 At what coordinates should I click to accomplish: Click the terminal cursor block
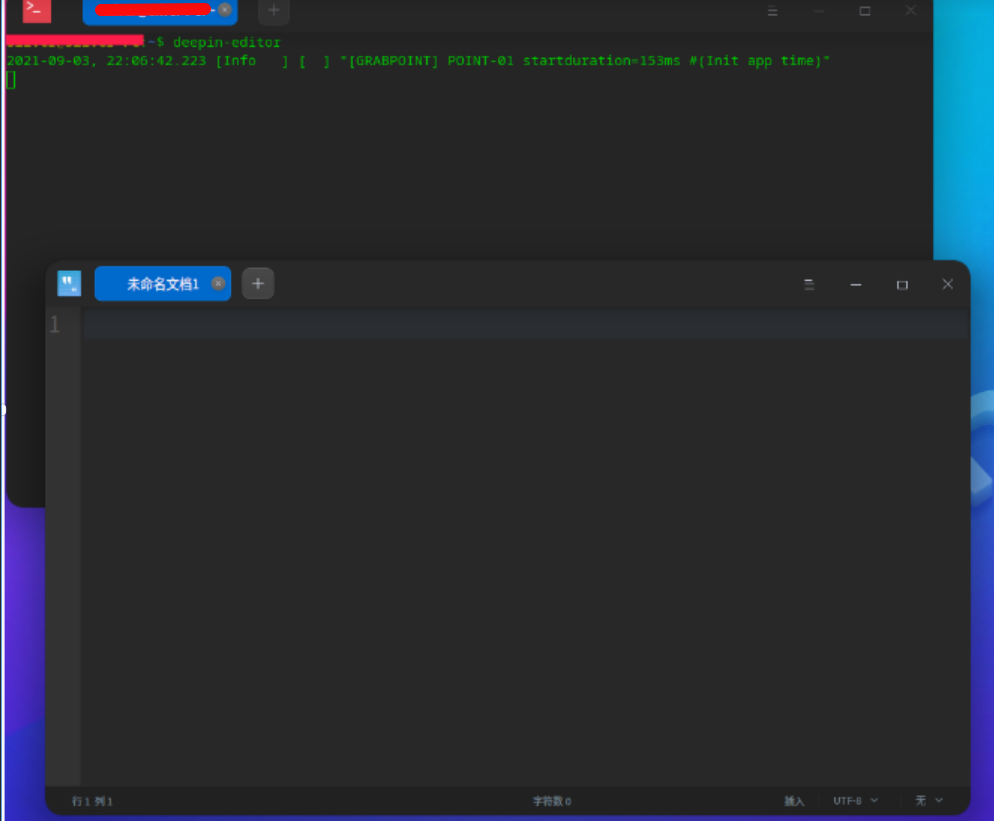pos(11,80)
